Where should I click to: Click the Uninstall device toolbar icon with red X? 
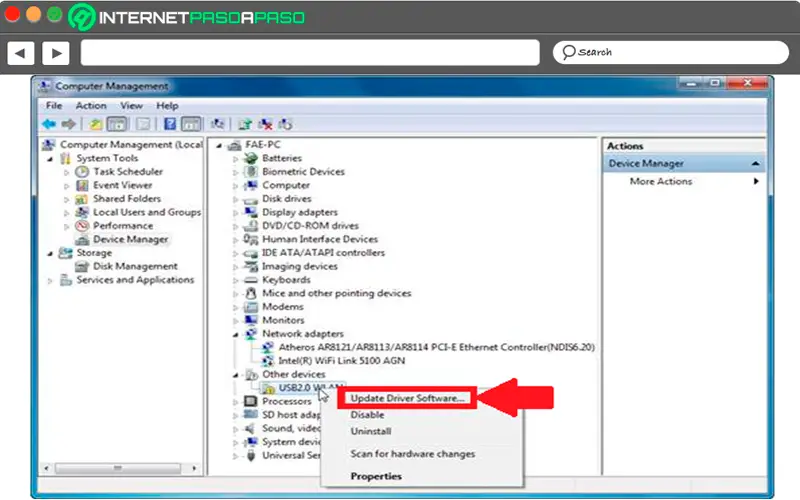click(x=265, y=124)
